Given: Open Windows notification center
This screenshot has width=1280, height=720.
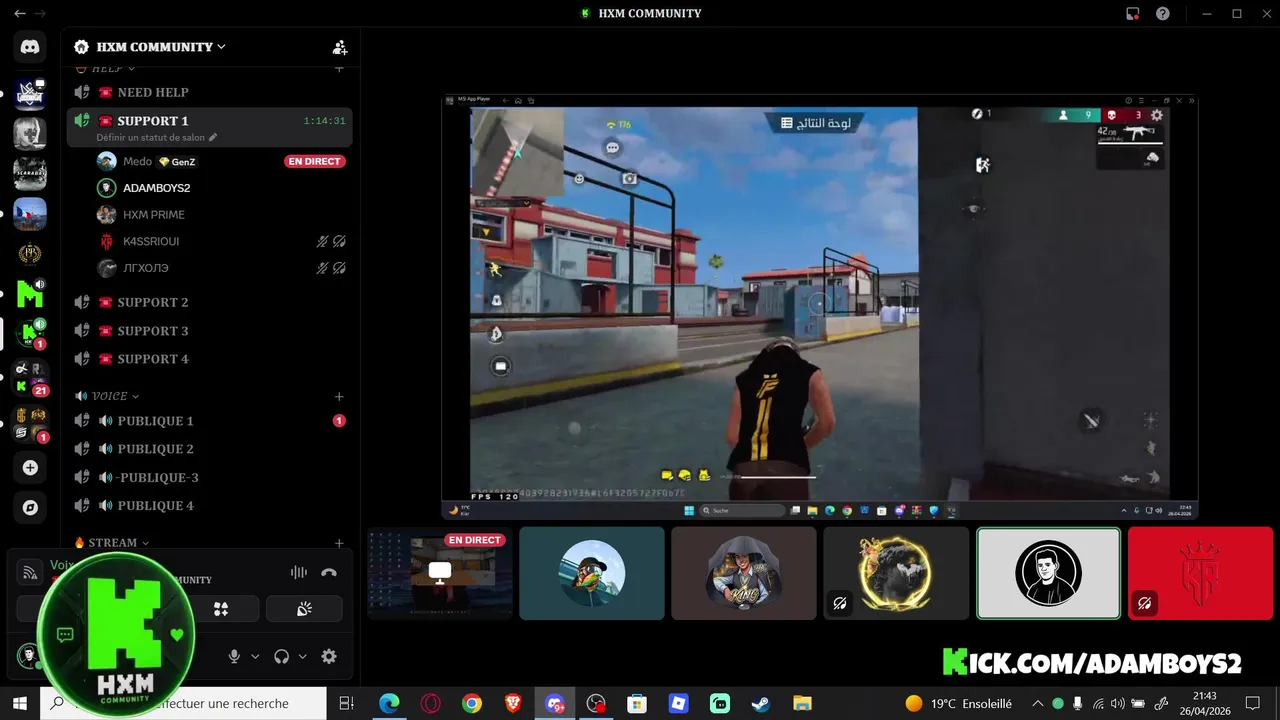Looking at the screenshot, I should [x=1252, y=704].
